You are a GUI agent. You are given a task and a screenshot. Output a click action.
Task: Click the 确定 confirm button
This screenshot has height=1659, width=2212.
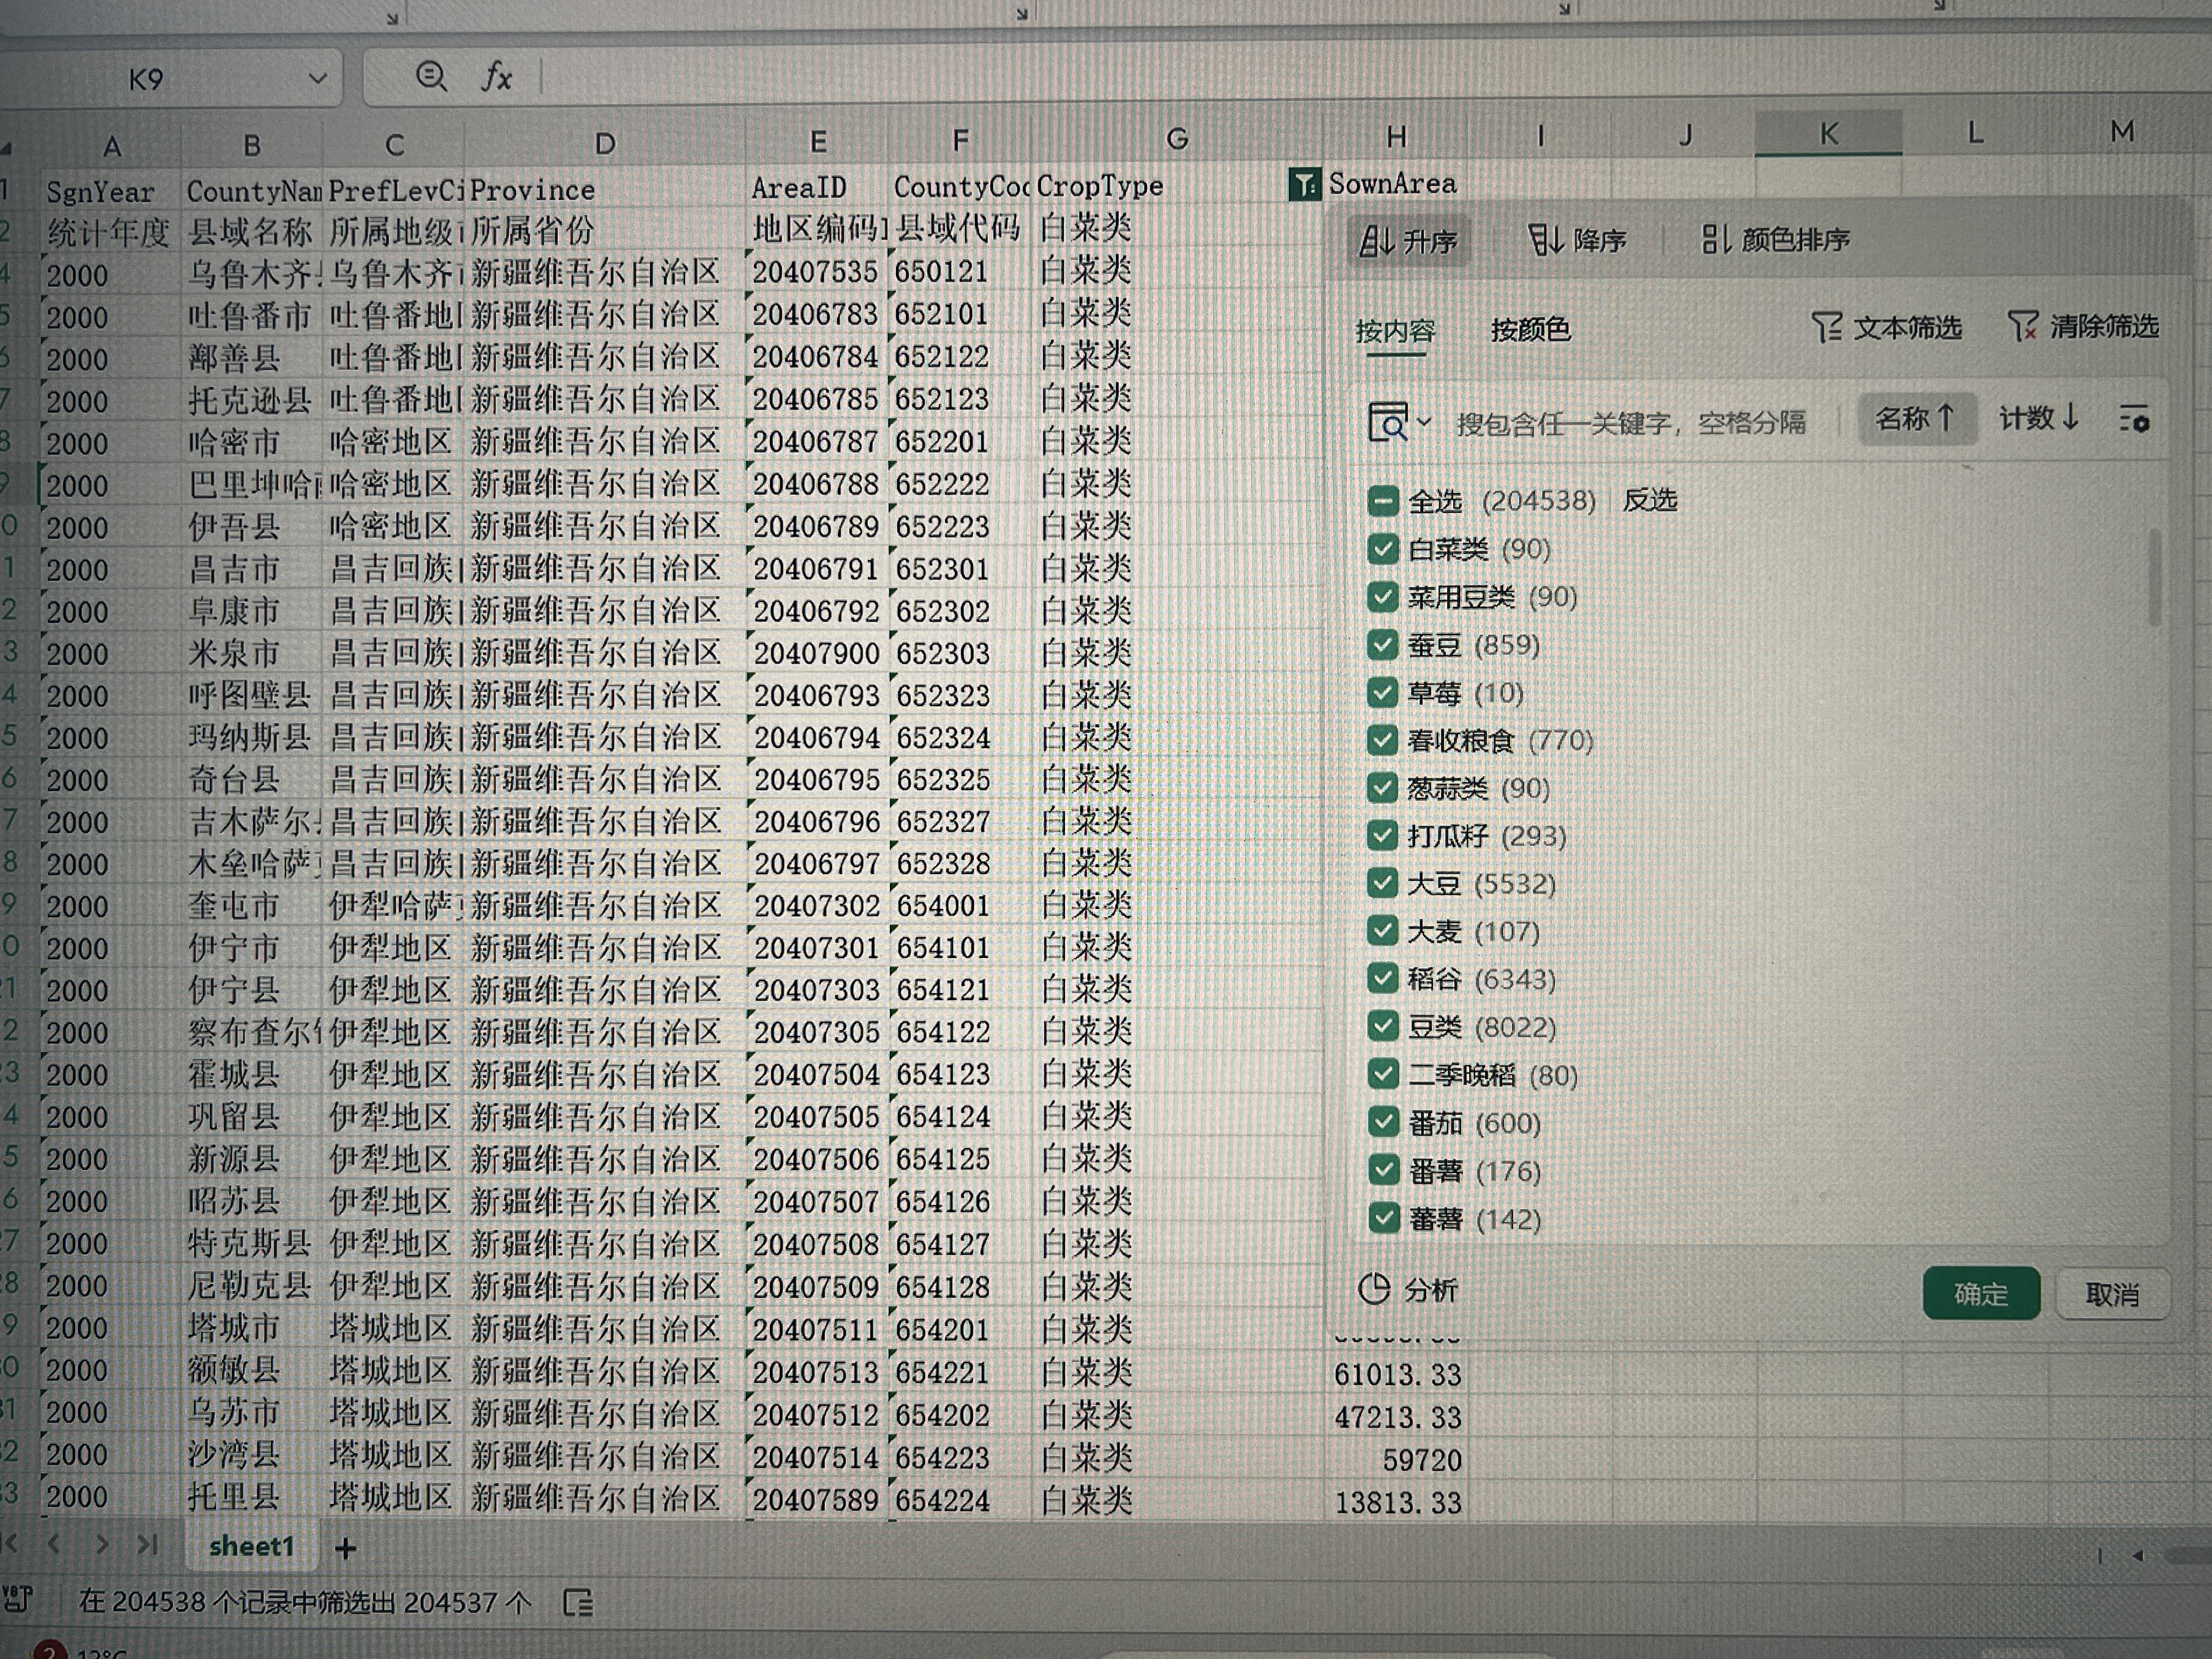[1980, 1294]
